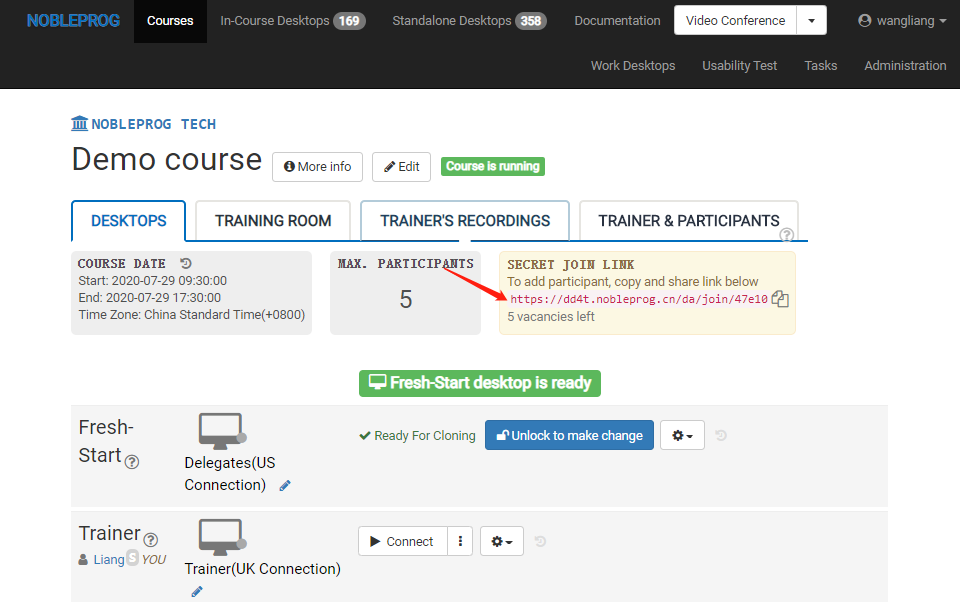Click the S badge next to Liang
Image resolution: width=960 pixels, height=602 pixels.
coord(132,558)
